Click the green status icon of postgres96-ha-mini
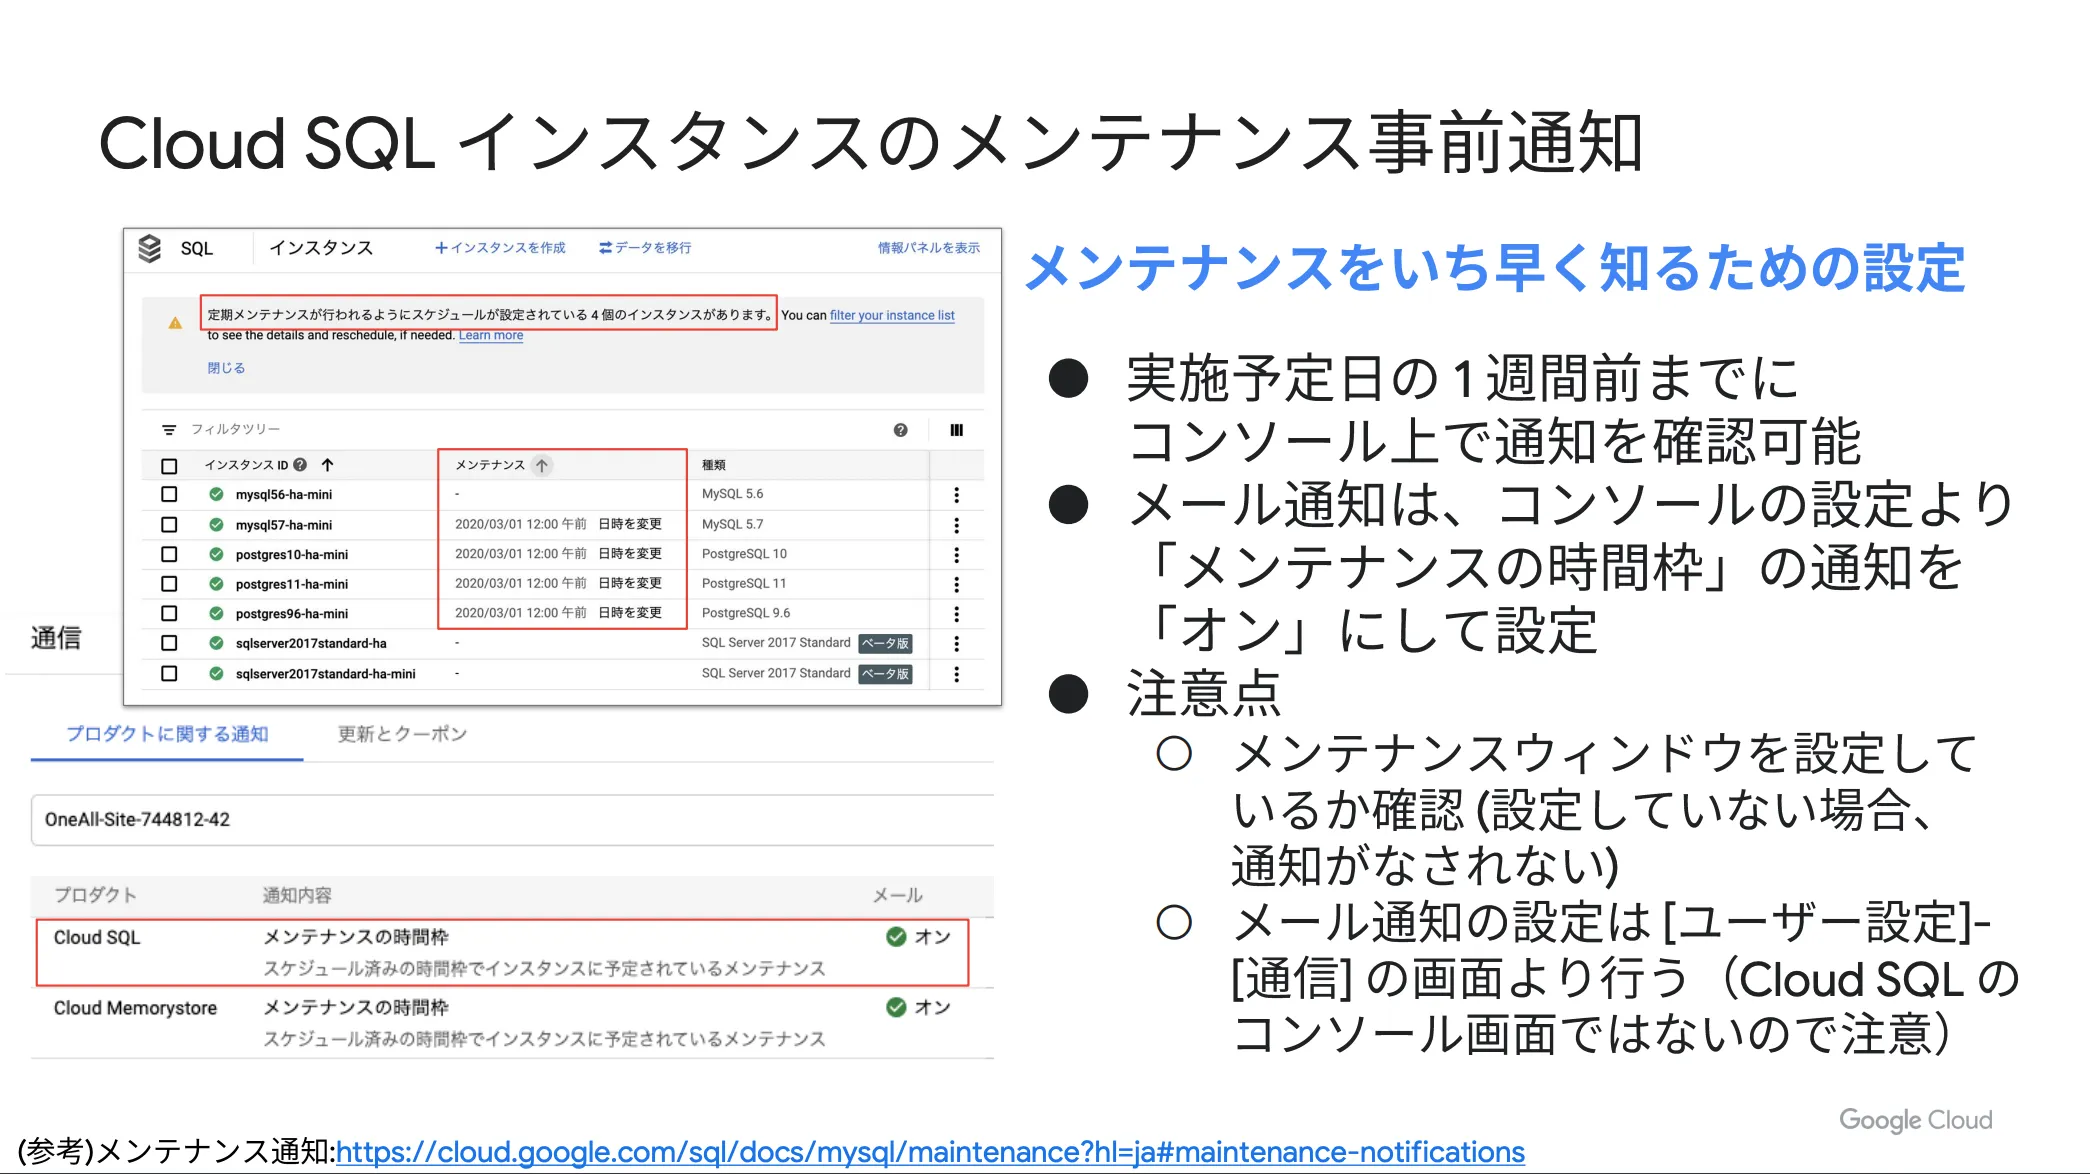The image size is (2090, 1174). [x=216, y=613]
